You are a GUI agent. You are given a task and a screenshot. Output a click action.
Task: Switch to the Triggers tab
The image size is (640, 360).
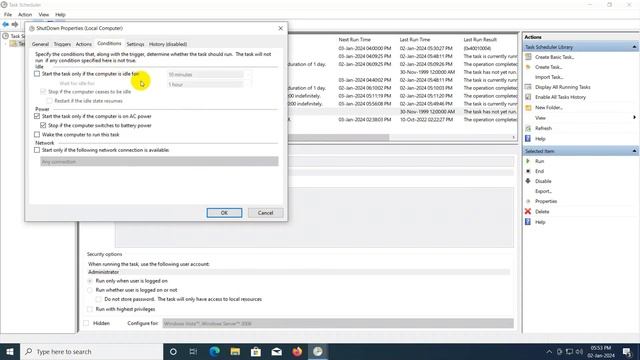click(62, 44)
